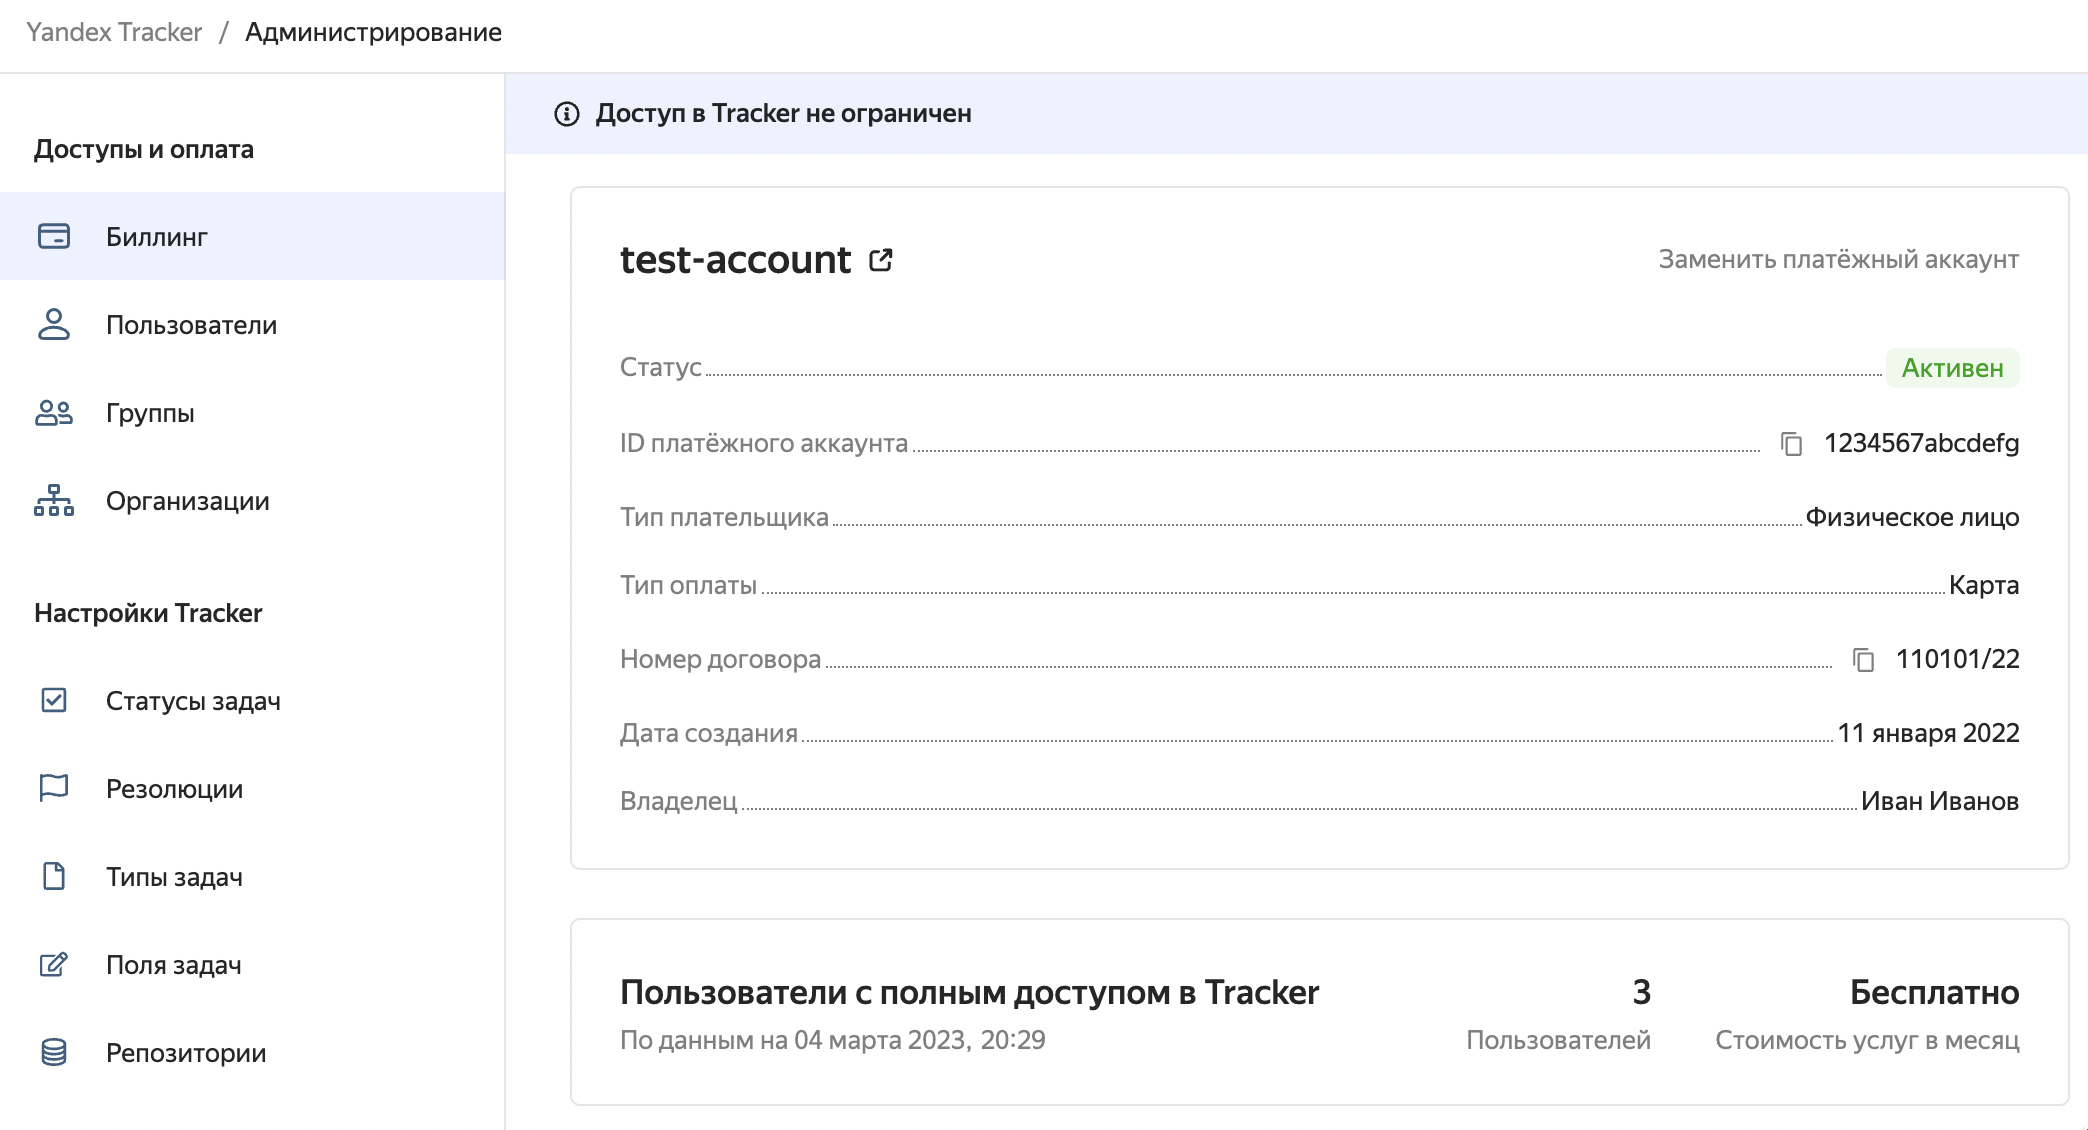2088x1130 pixels.
Task: Click the test-account heading
Action: pyautogui.click(x=735, y=260)
